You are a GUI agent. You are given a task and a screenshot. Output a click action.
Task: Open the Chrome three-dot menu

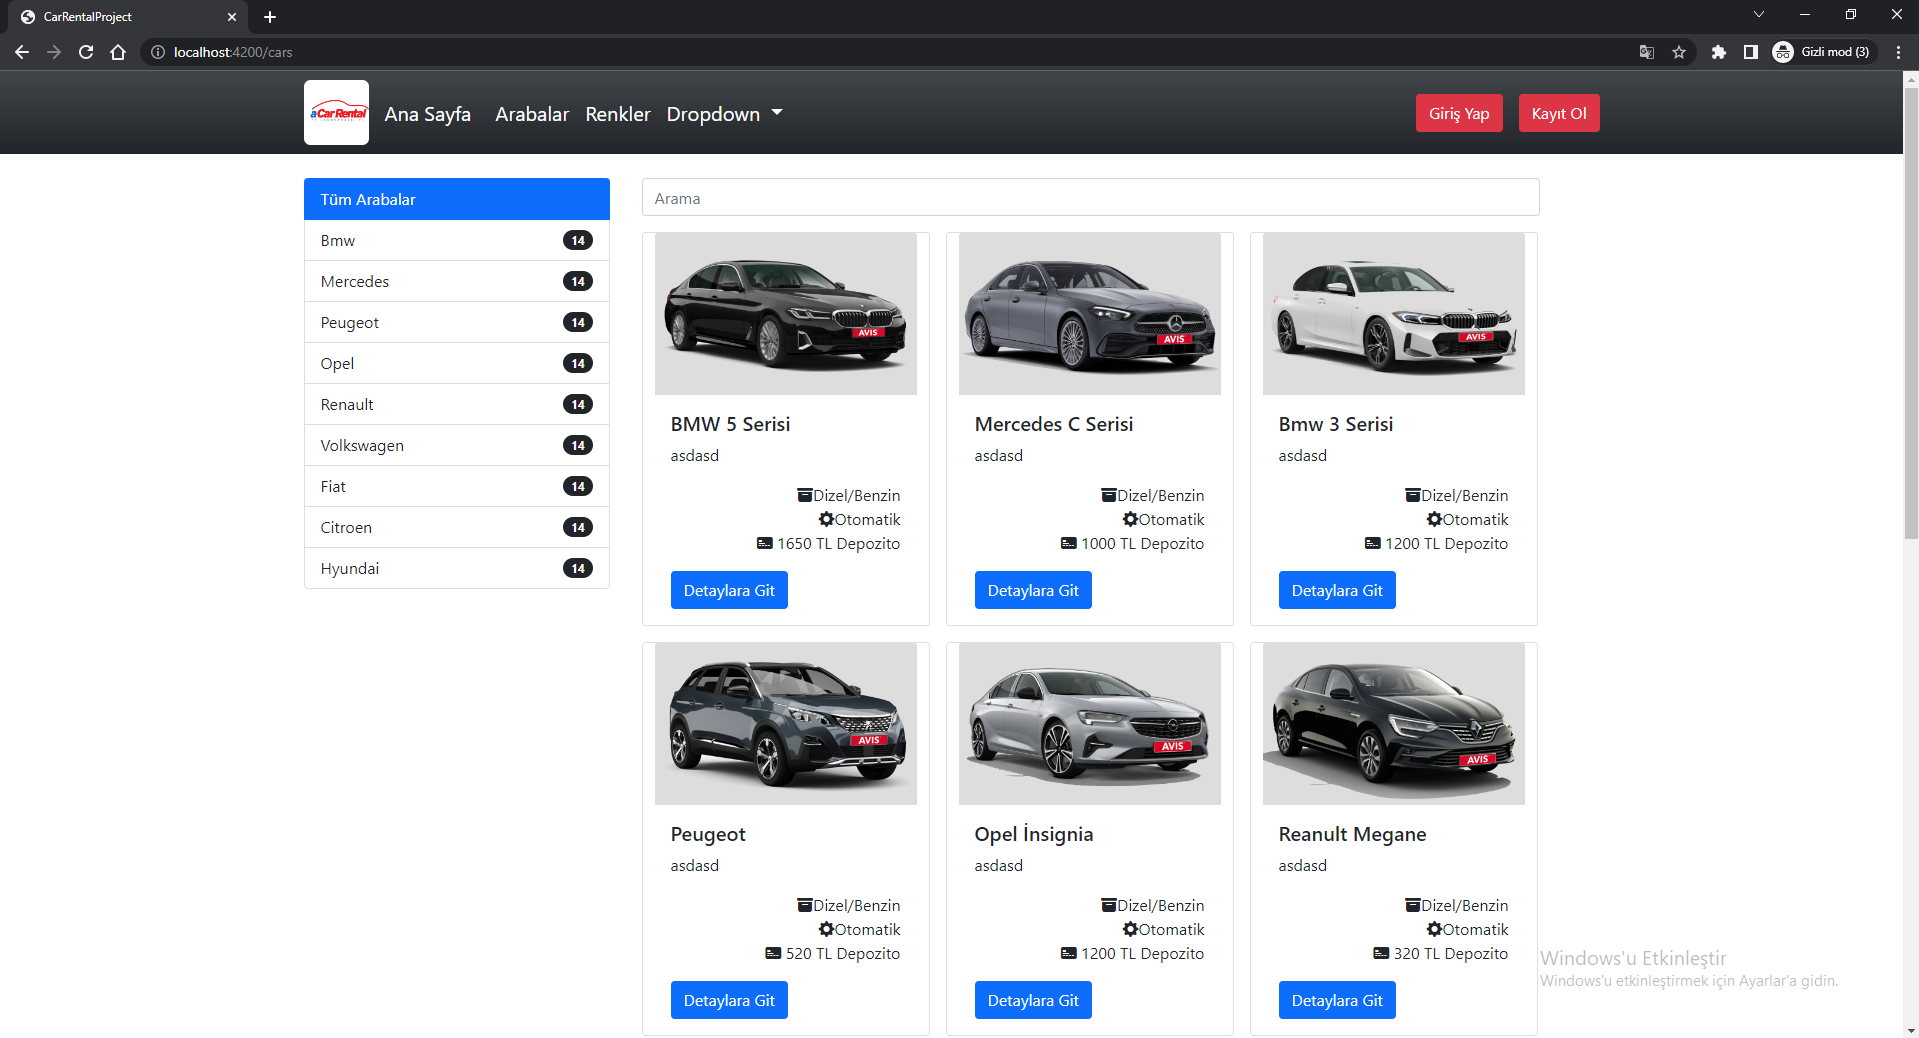[1899, 52]
